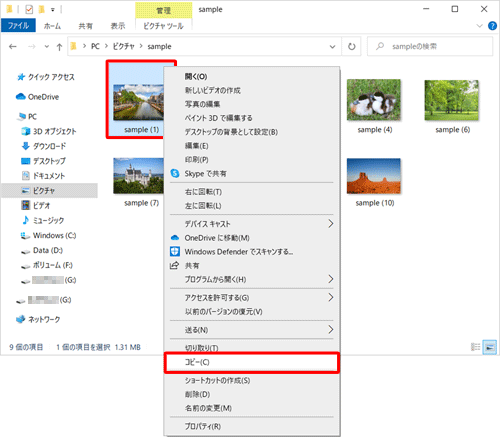Click the OneDrive cloud icon in sidebar
This screenshot has width=500, height=437.
[x=21, y=97]
